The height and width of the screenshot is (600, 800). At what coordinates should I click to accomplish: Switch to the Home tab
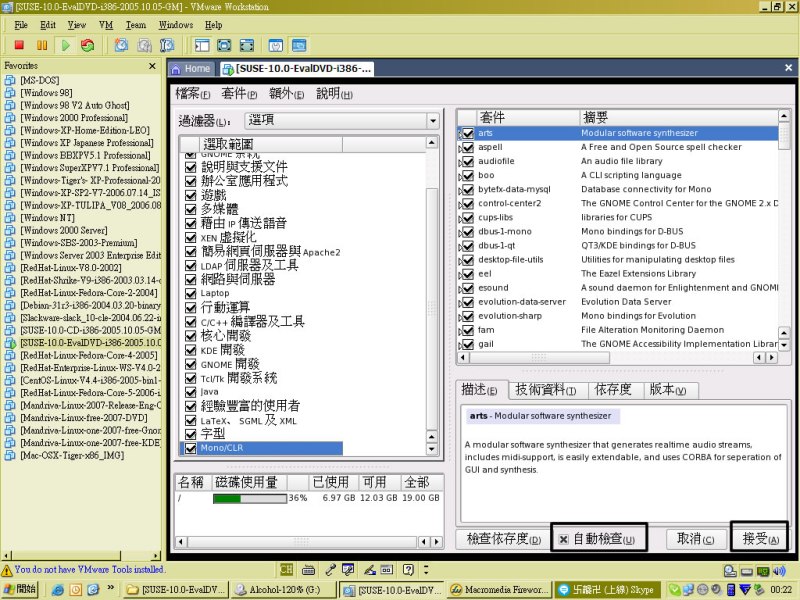[191, 69]
